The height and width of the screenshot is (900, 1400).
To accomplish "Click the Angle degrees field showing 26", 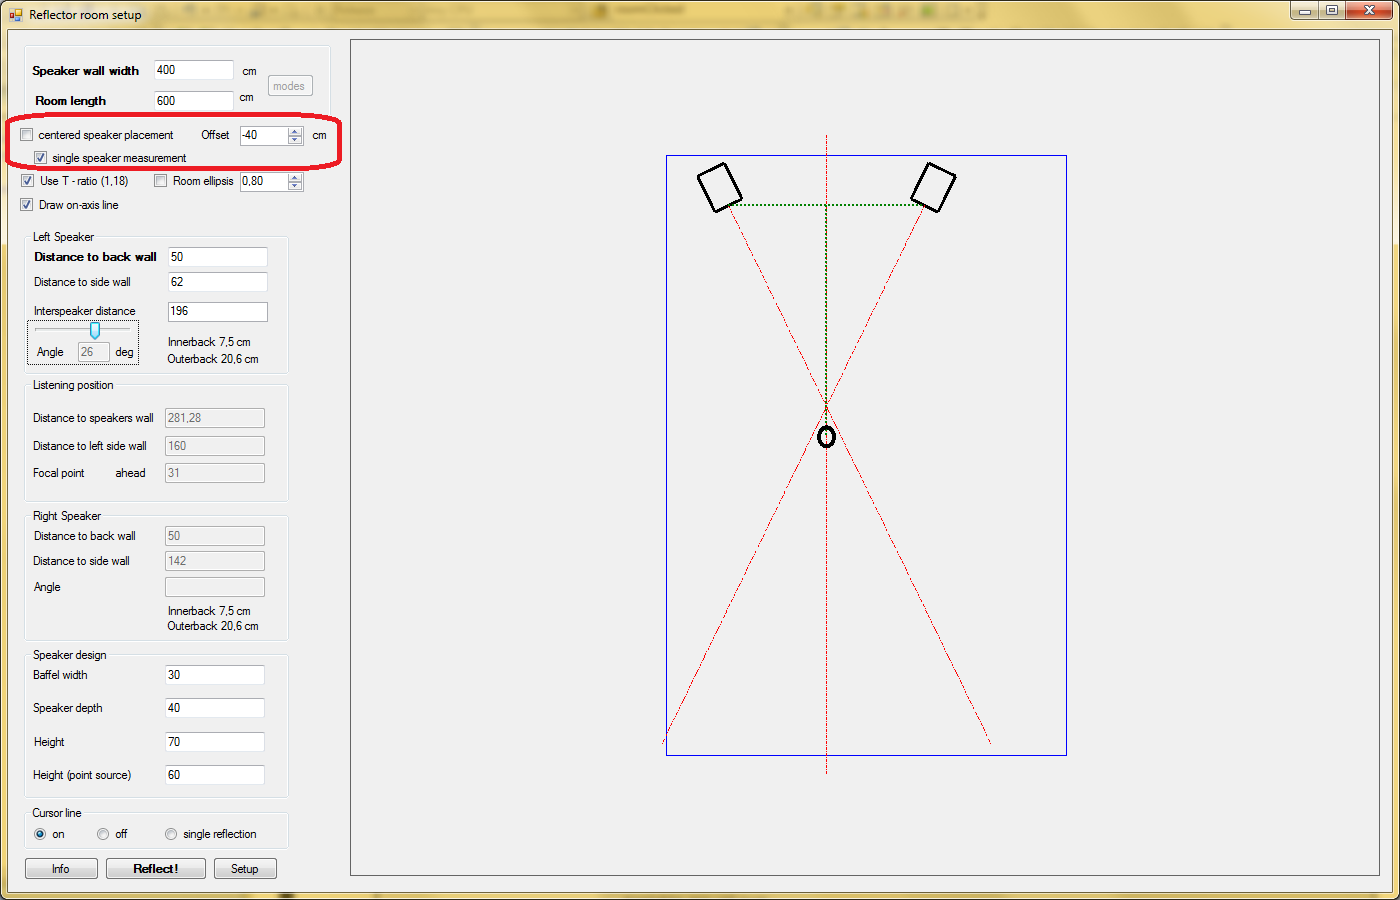I will pyautogui.click(x=94, y=352).
